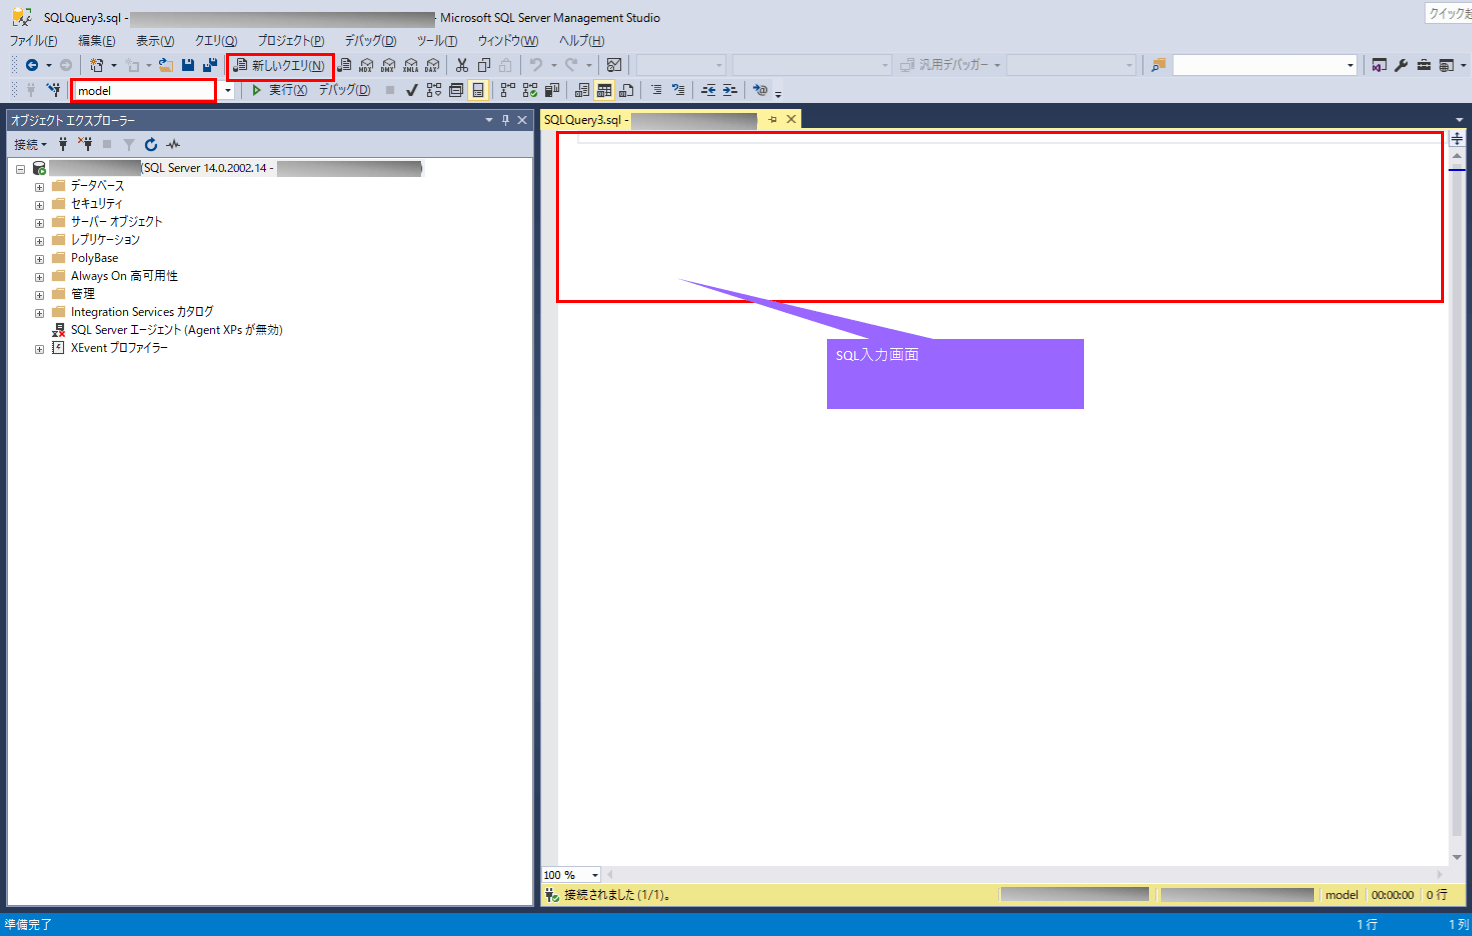The height and width of the screenshot is (936, 1472).
Task: Open the 100 % zoom level dropdown
Action: [594, 875]
